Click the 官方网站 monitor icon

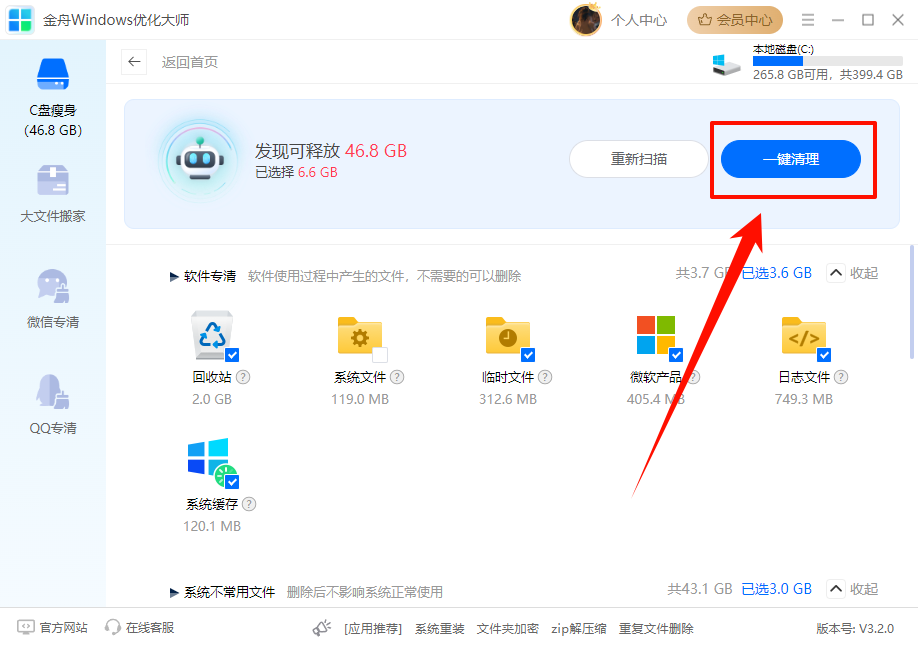pos(26,627)
